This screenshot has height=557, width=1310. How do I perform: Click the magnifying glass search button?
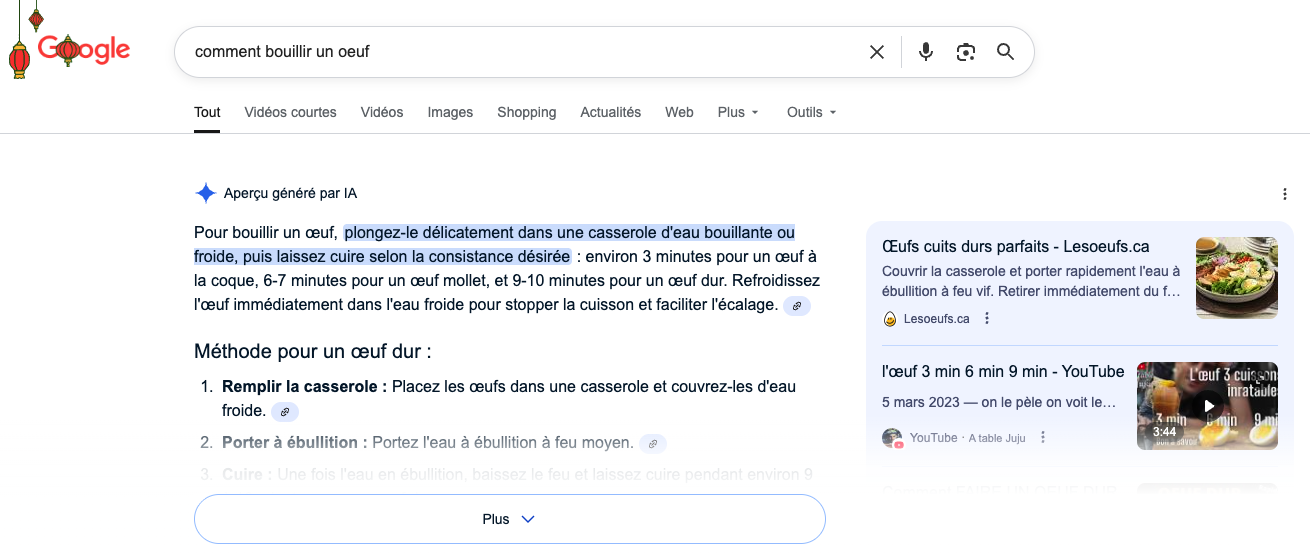point(1006,52)
